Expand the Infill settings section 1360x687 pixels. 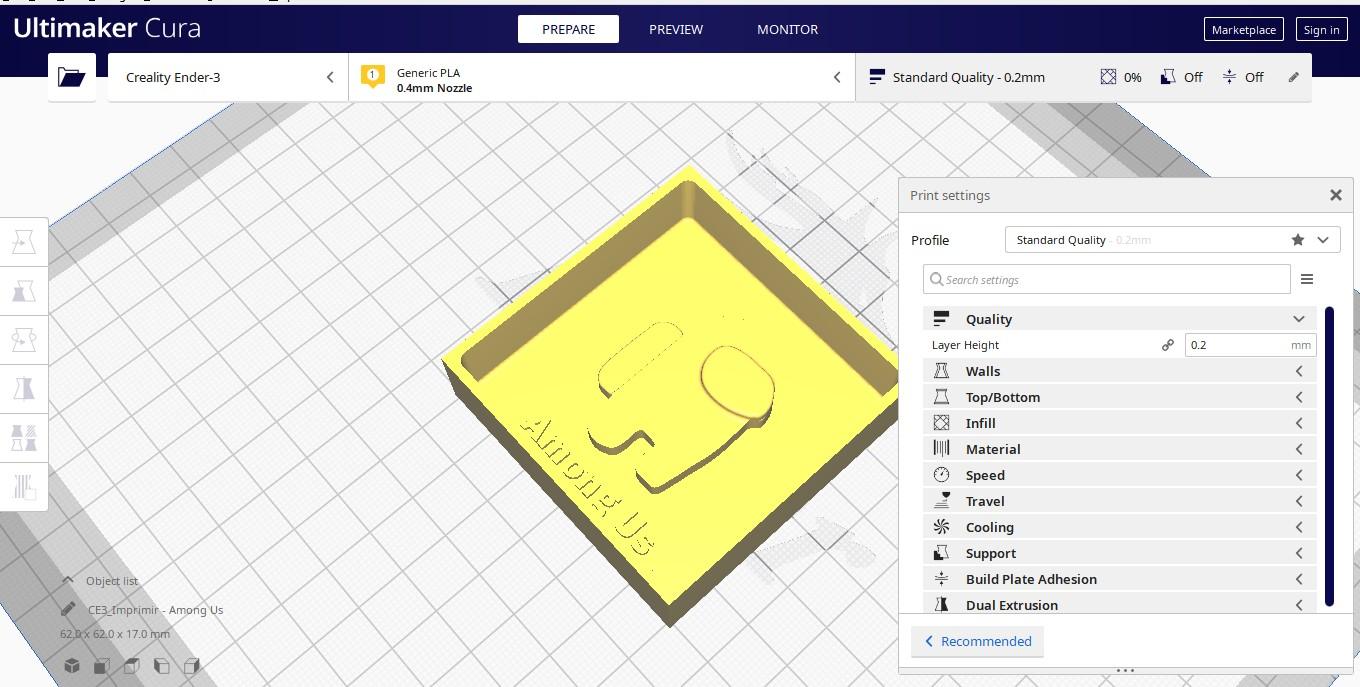(1119, 423)
